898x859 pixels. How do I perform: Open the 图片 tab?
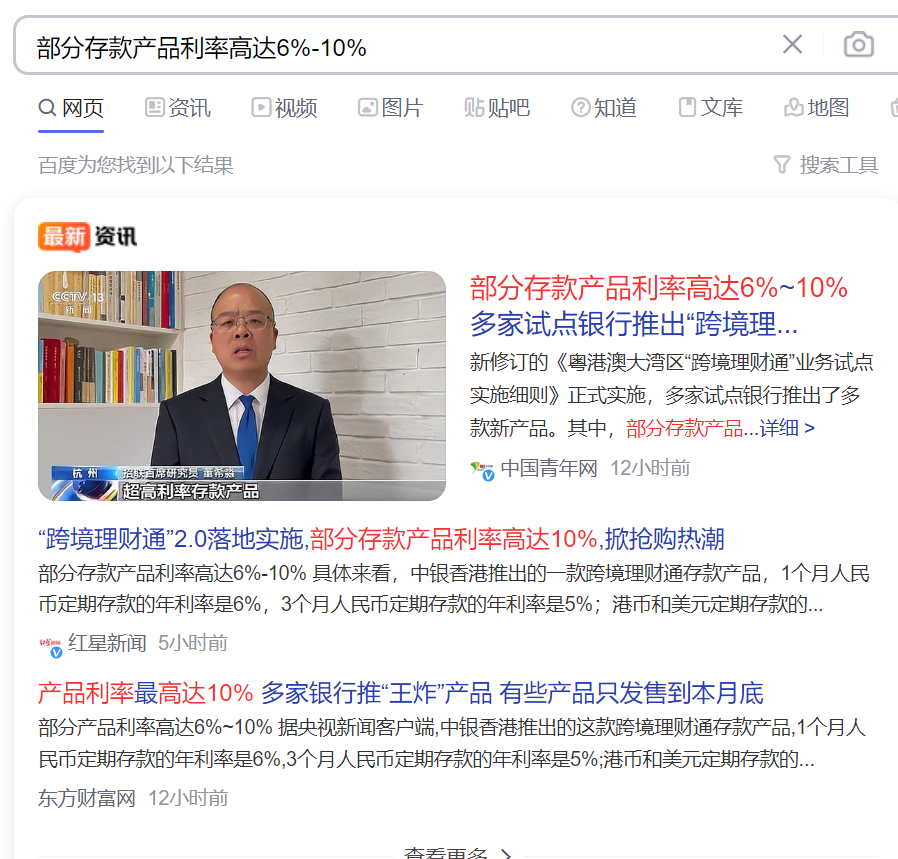pos(391,108)
